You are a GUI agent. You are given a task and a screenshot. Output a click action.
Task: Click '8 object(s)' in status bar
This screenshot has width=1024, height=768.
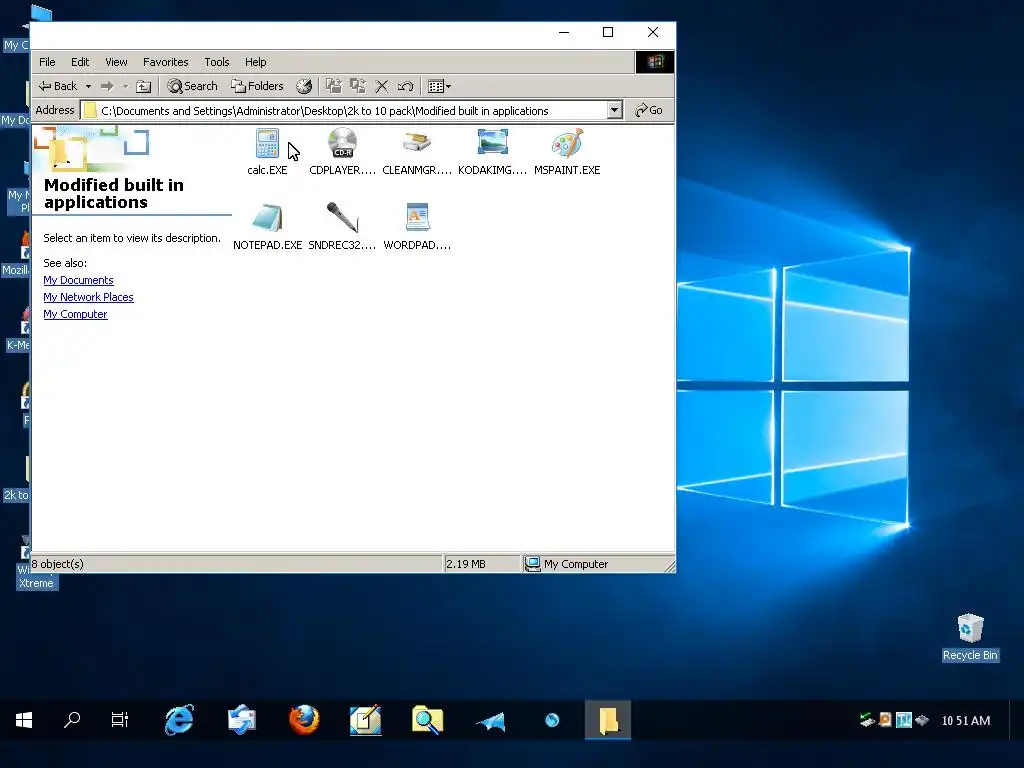coord(57,564)
